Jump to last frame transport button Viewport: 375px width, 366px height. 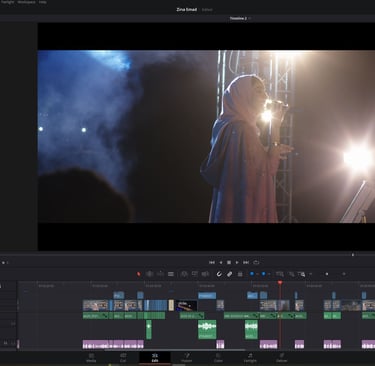tap(246, 263)
